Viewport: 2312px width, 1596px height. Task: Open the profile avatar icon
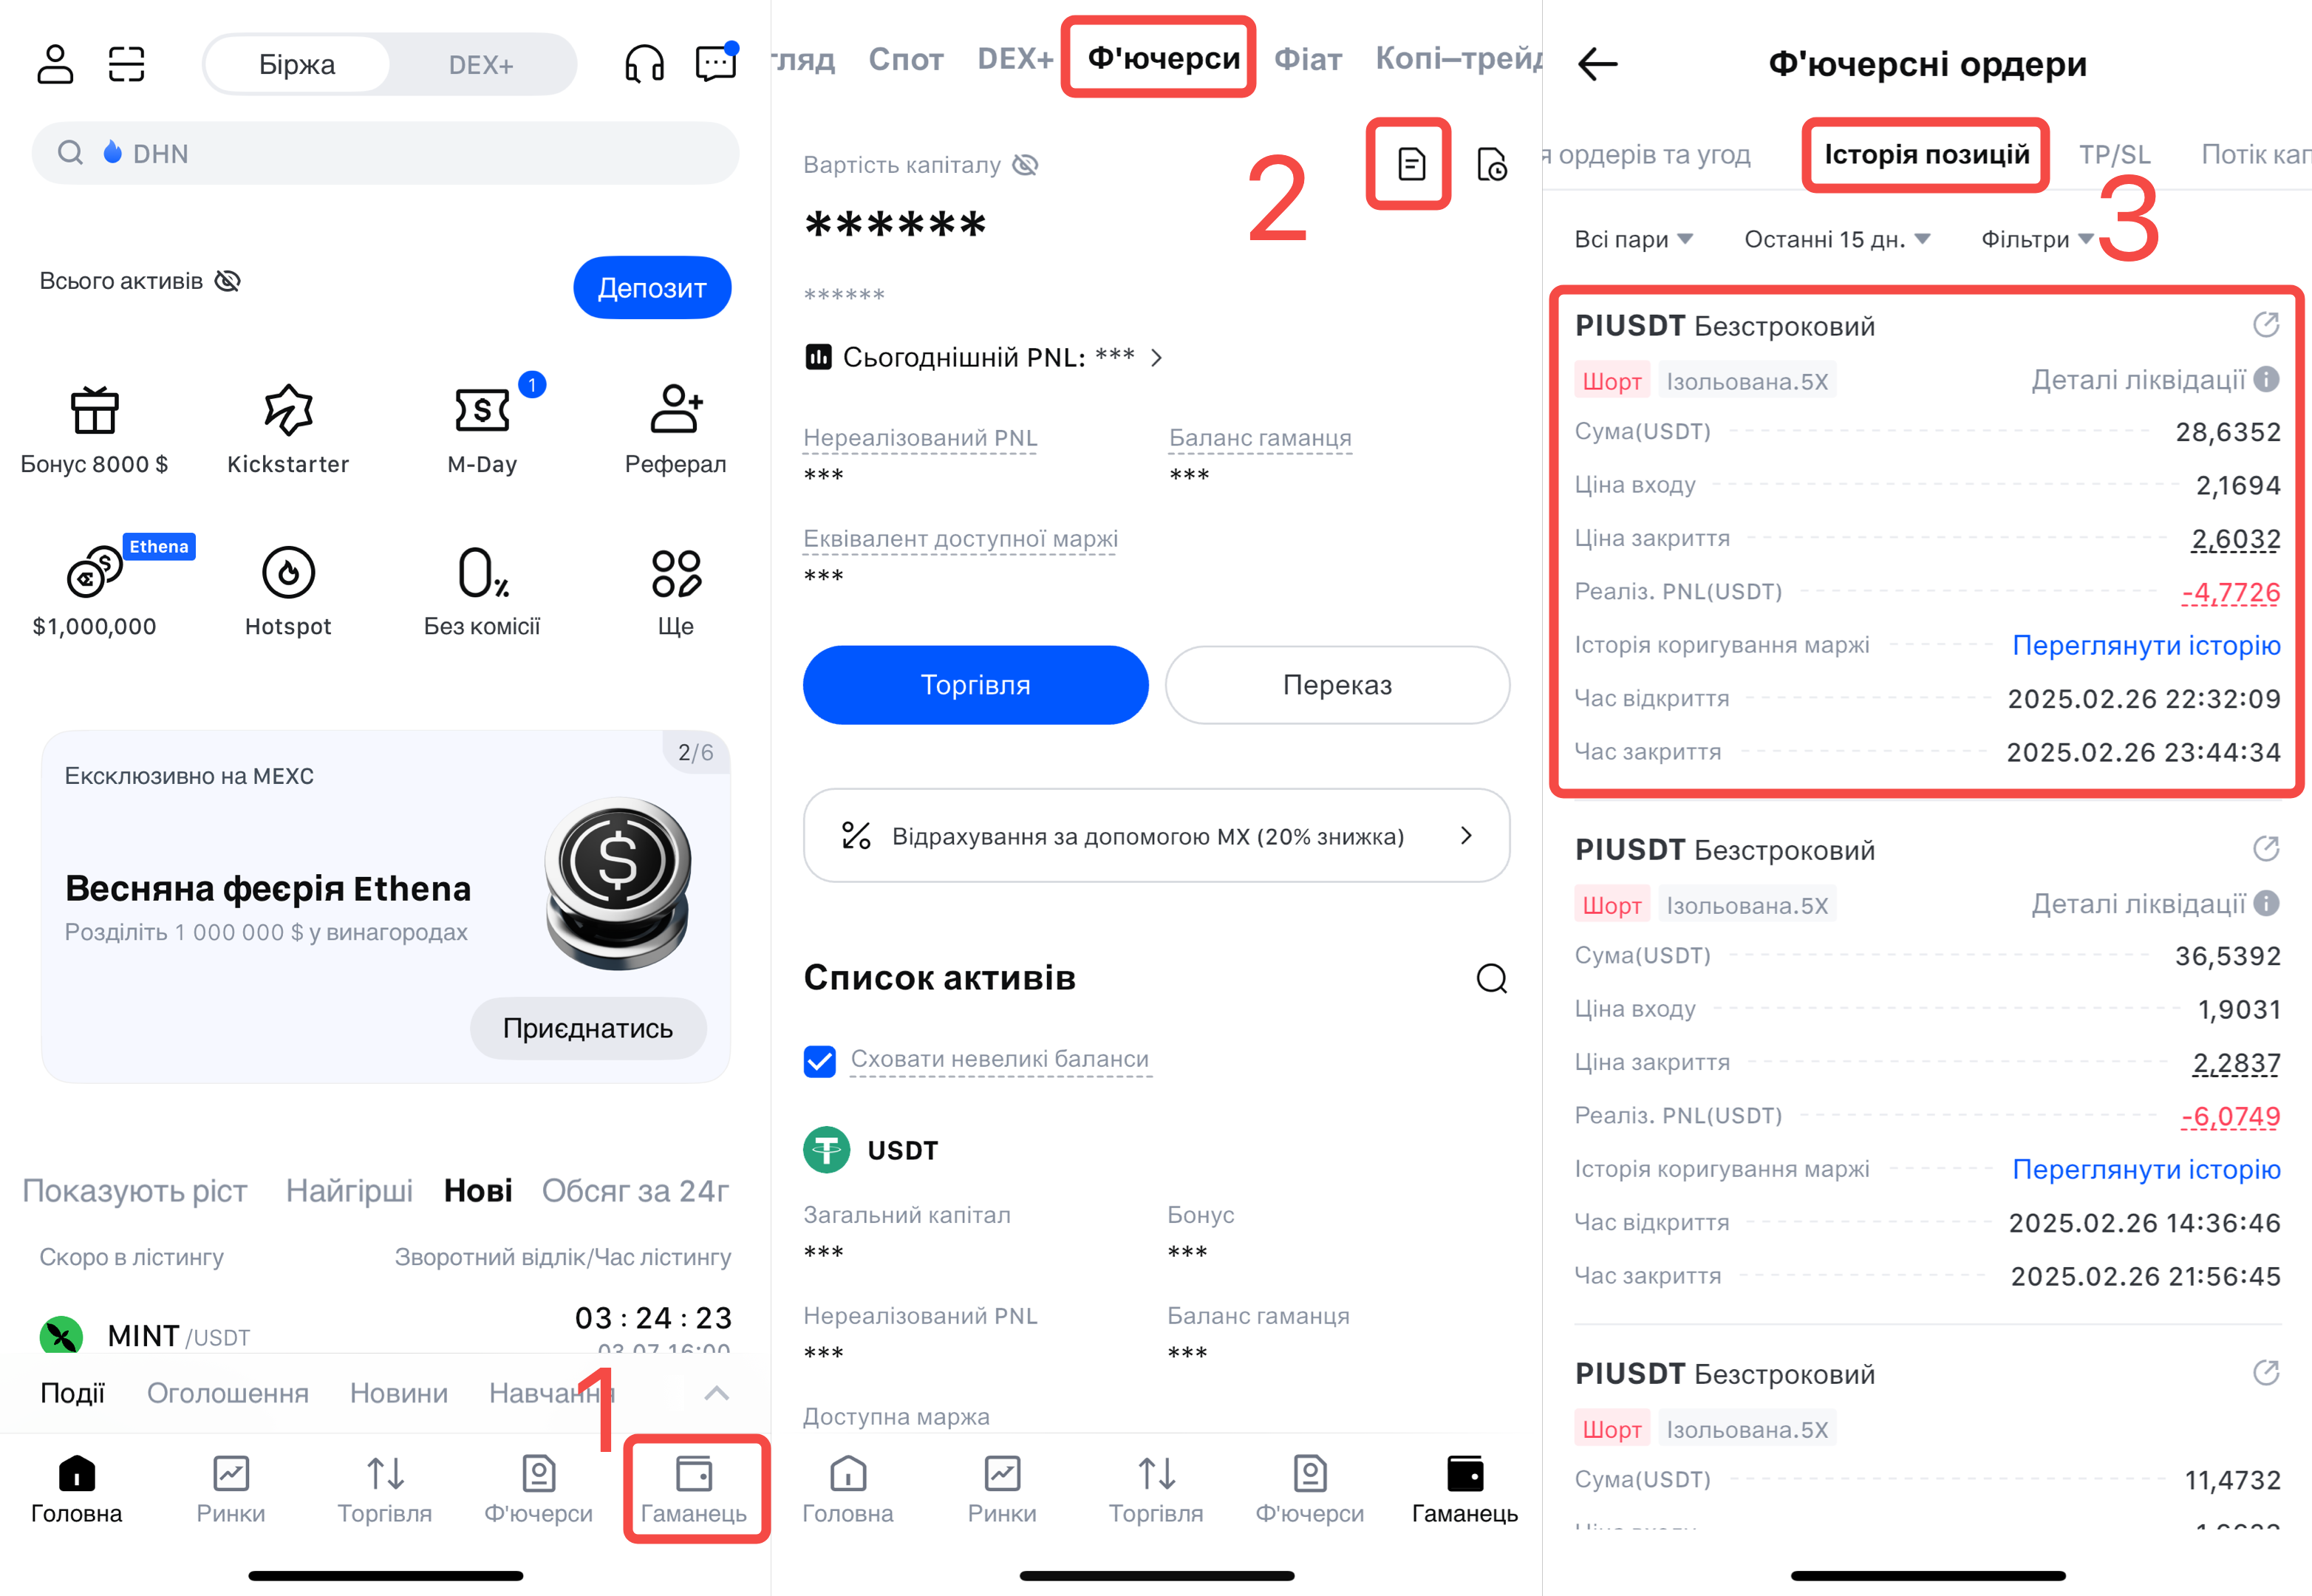(x=55, y=64)
